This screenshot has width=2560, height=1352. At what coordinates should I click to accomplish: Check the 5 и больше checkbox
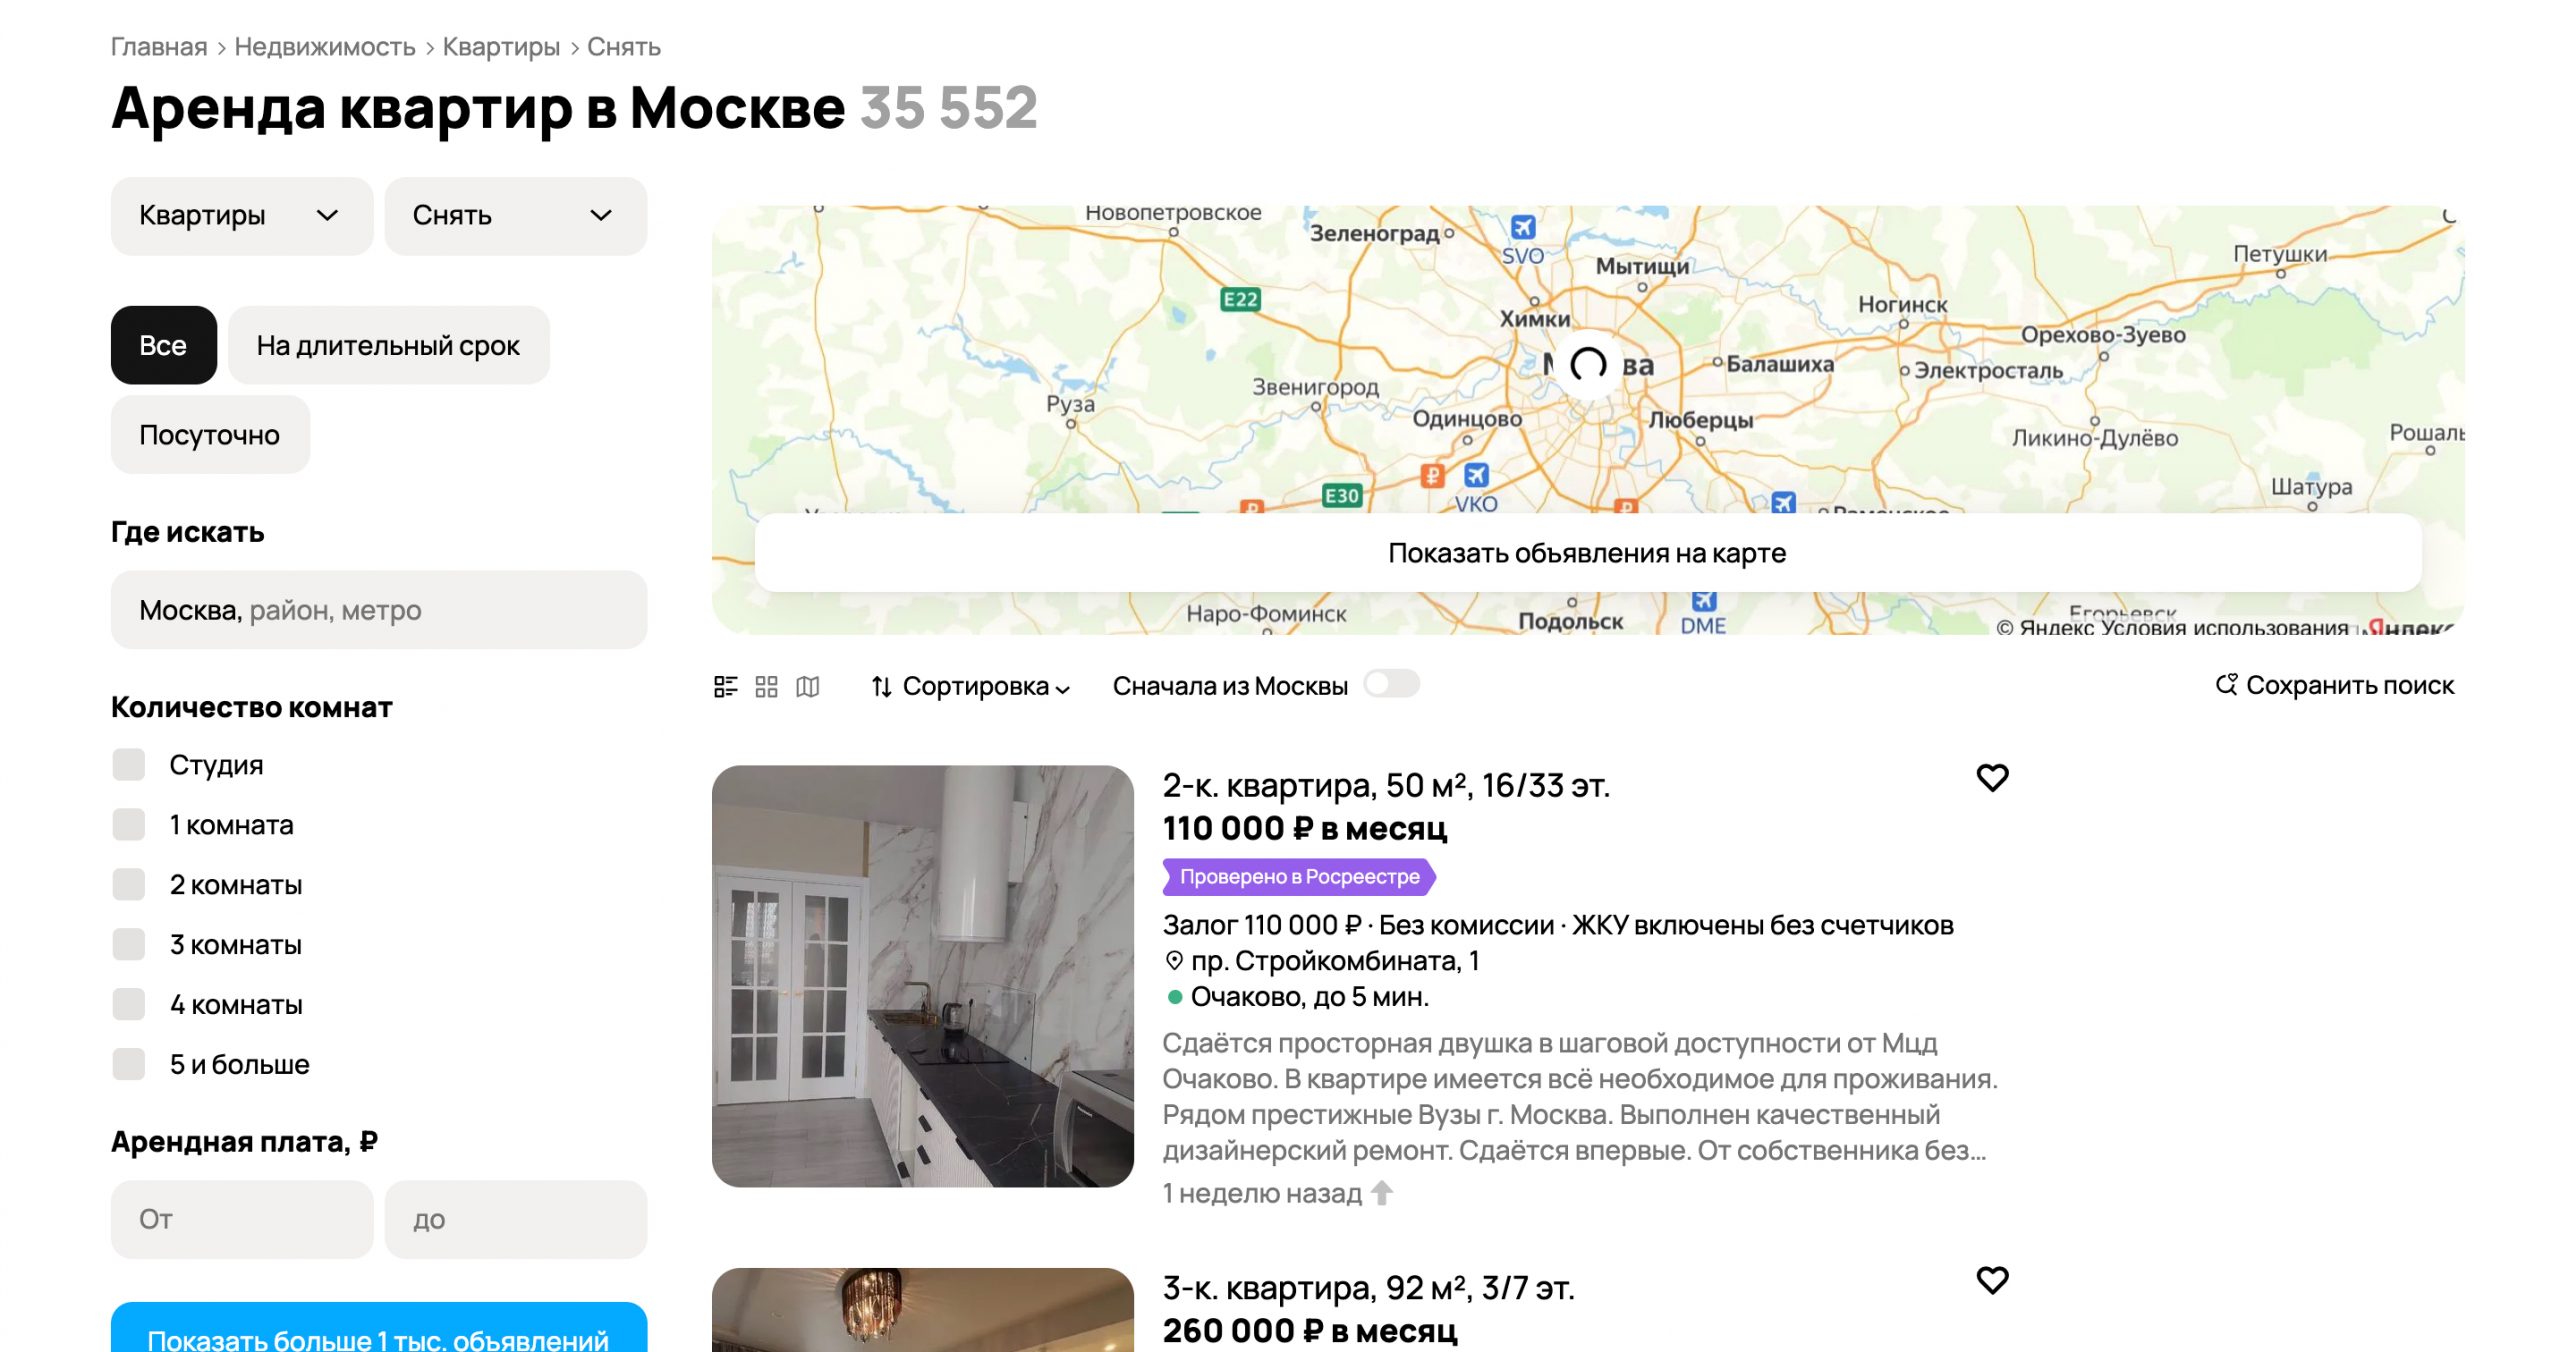(x=129, y=1064)
